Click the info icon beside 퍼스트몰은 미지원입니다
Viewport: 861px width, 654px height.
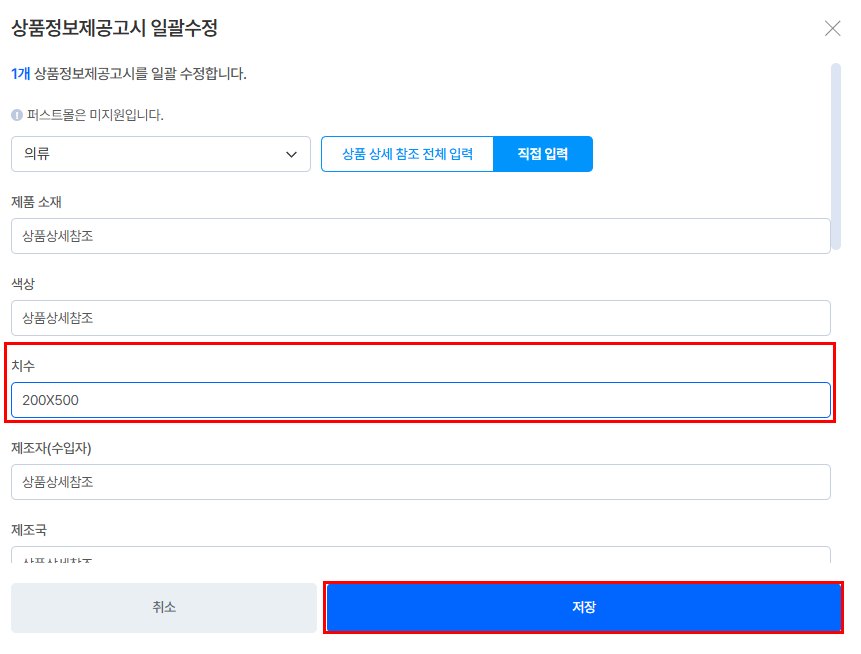[17, 115]
